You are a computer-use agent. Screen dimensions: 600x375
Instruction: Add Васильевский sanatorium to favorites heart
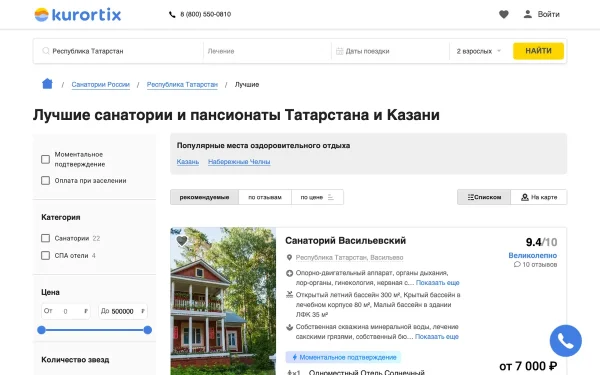coord(182,240)
